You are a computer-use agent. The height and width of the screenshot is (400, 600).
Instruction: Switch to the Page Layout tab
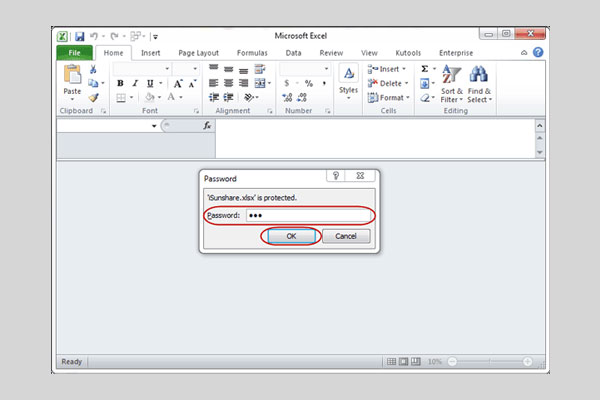199,53
